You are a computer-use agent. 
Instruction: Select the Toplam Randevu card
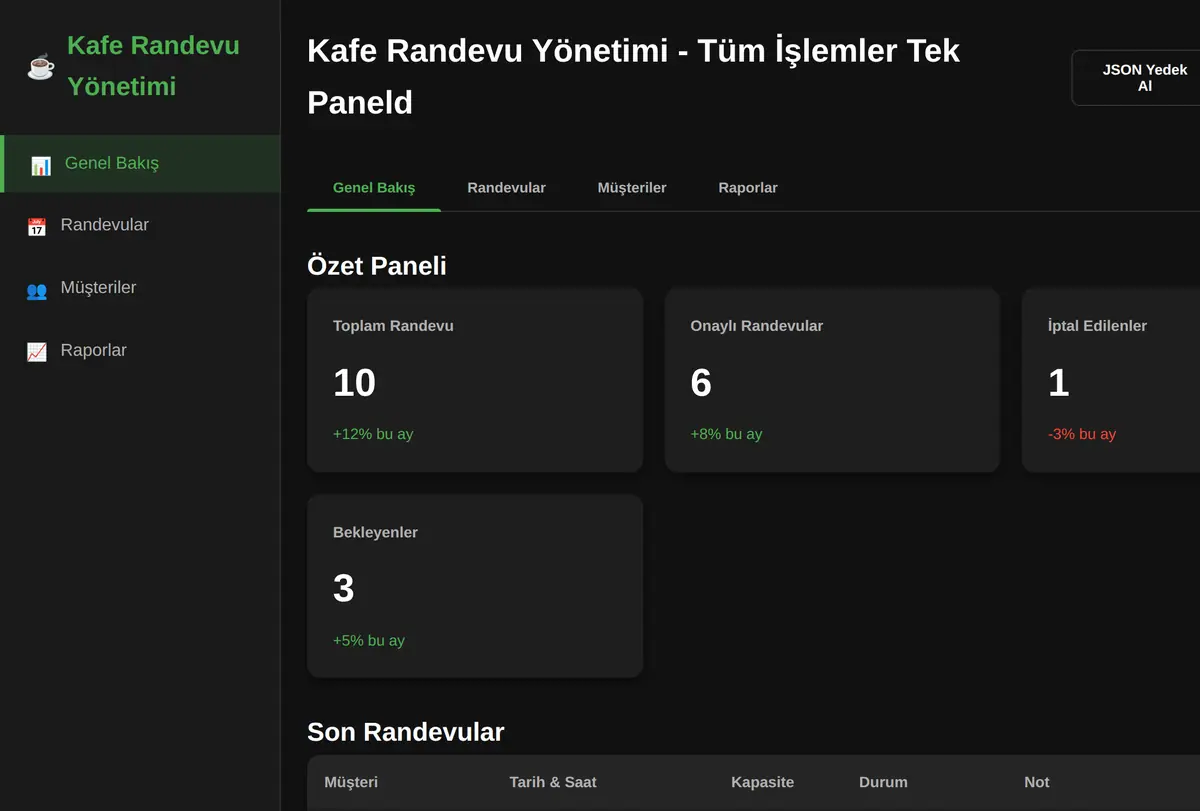(475, 380)
